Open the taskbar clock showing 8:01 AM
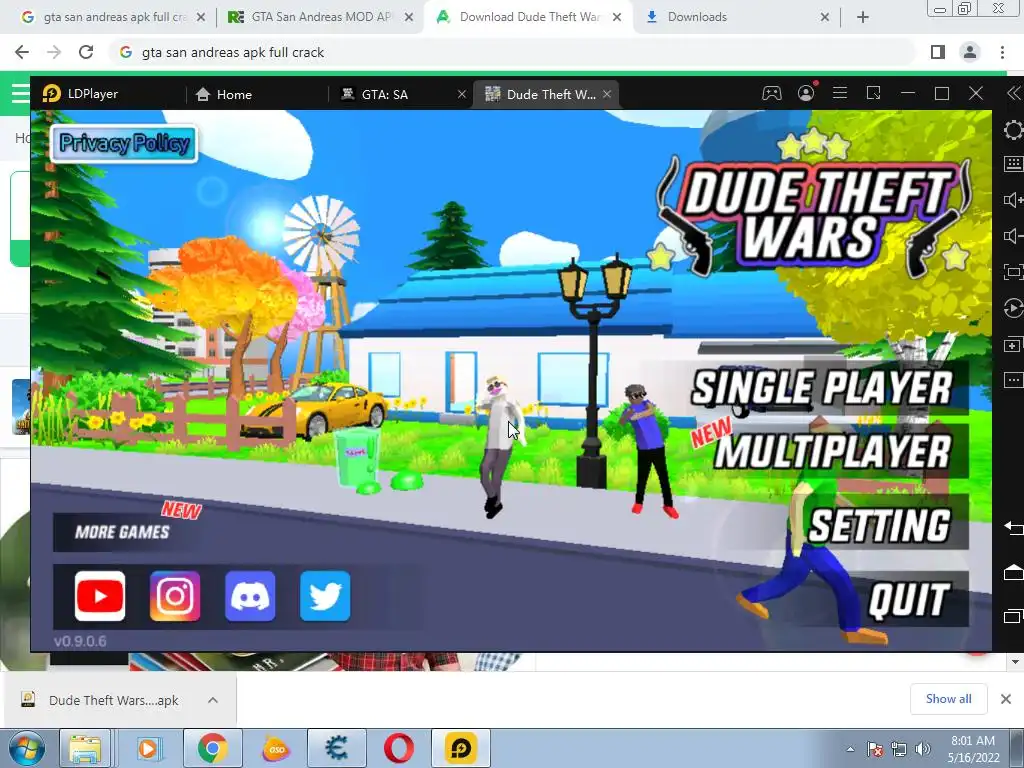 coord(973,749)
